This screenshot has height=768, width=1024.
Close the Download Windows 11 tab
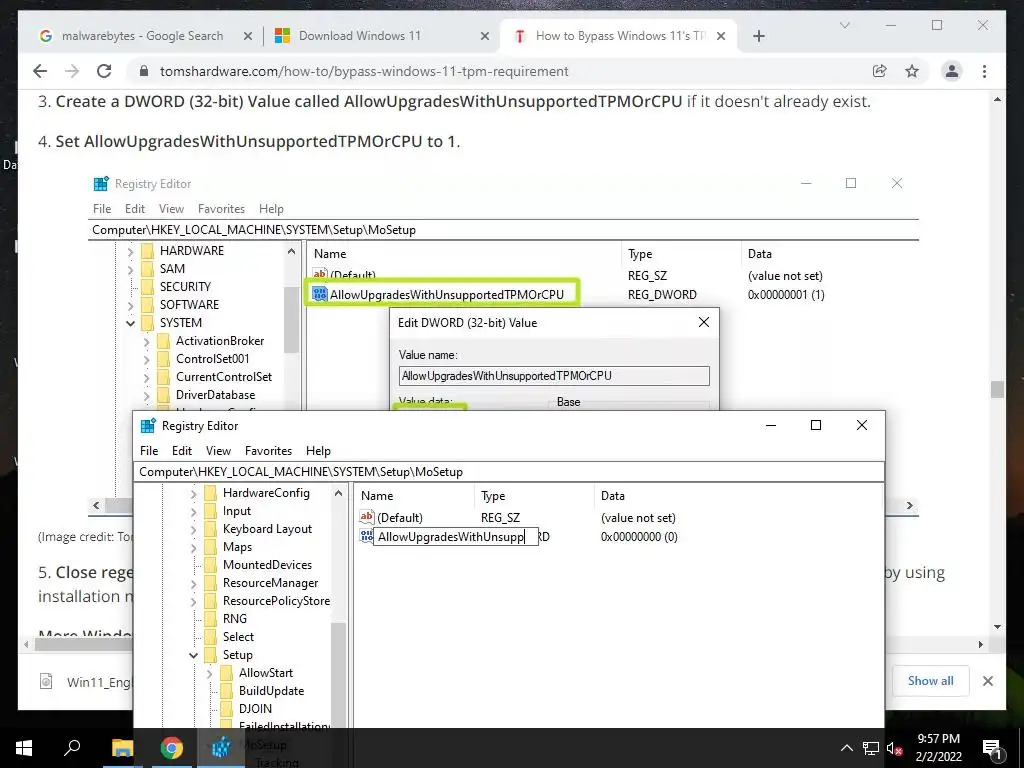(x=485, y=36)
